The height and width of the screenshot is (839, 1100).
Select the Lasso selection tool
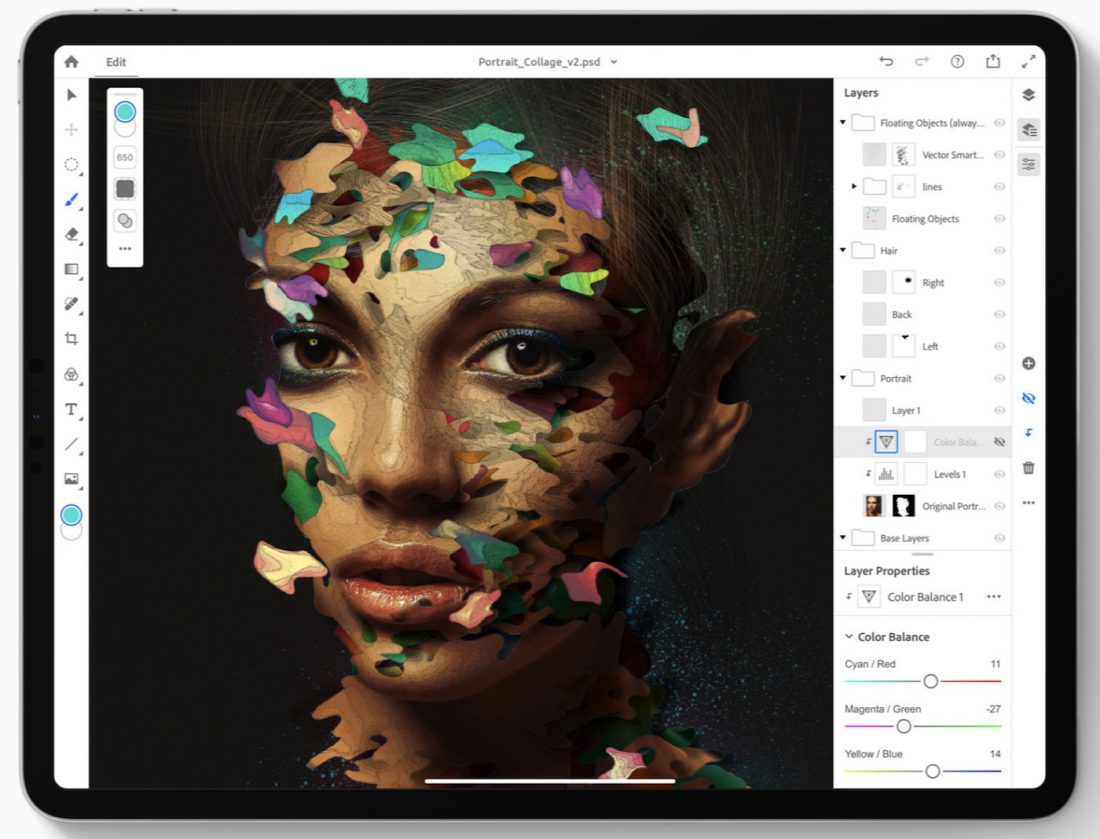[x=71, y=165]
